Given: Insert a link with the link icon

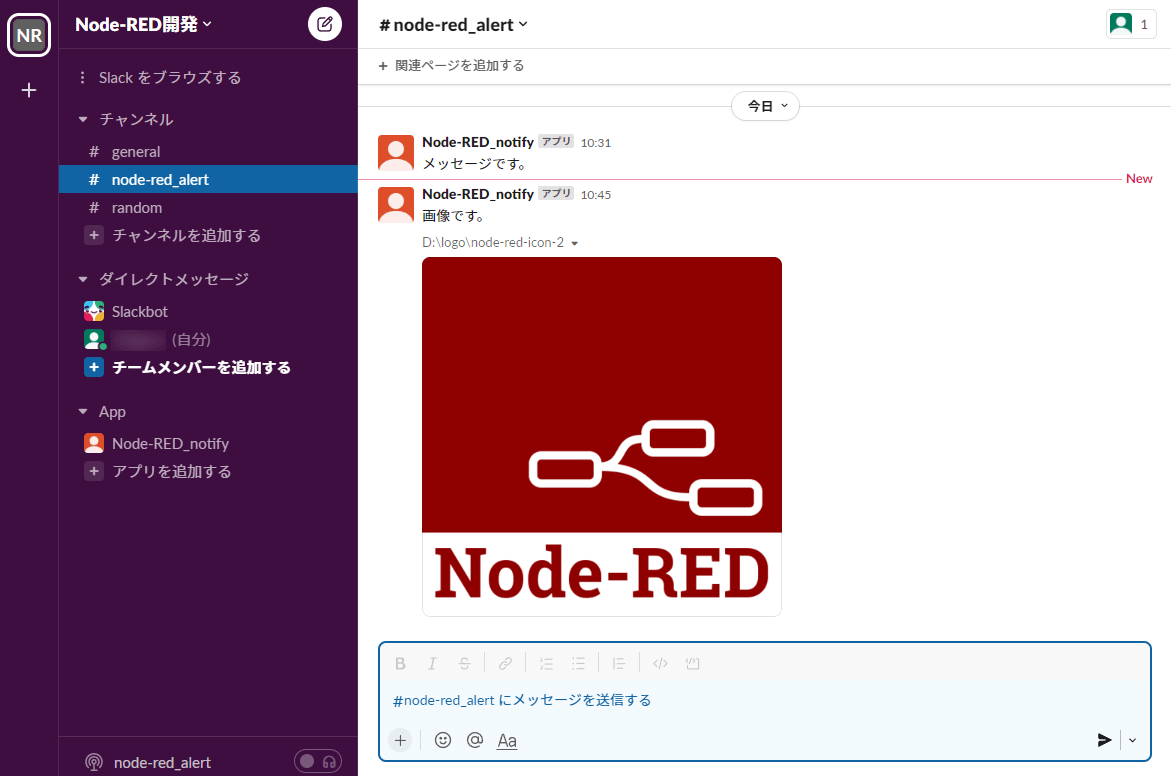Looking at the screenshot, I should 506,663.
